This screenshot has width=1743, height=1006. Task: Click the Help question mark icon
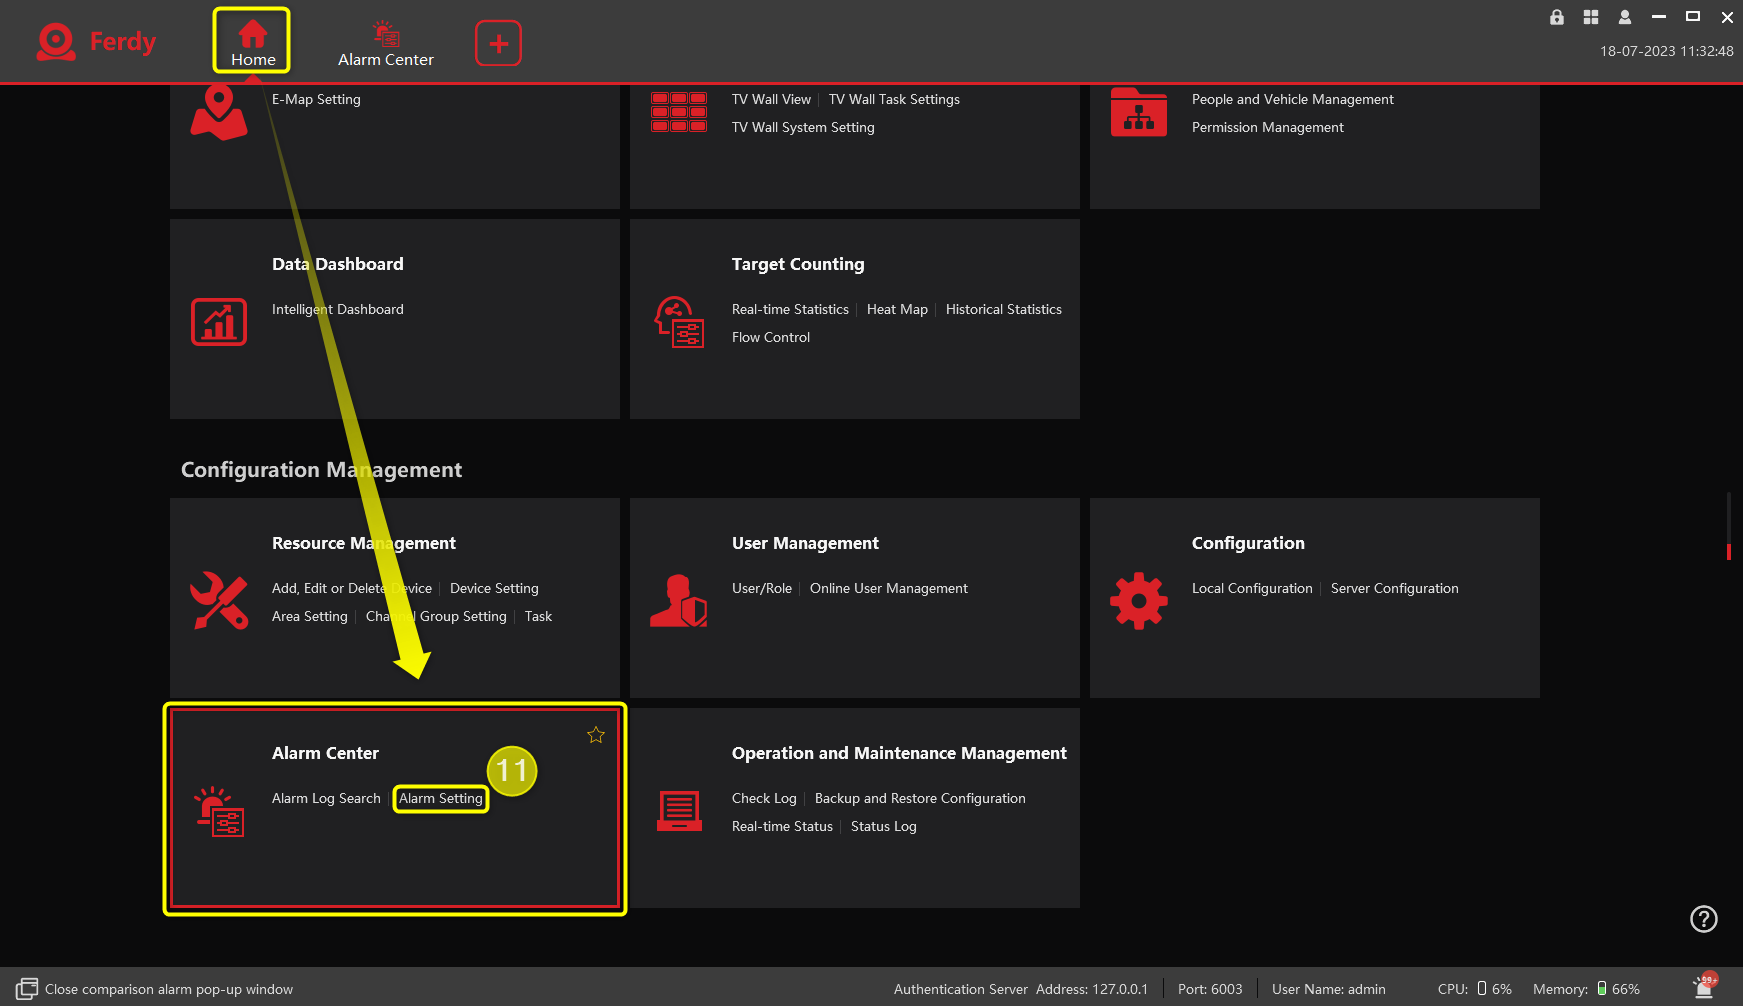(x=1703, y=919)
